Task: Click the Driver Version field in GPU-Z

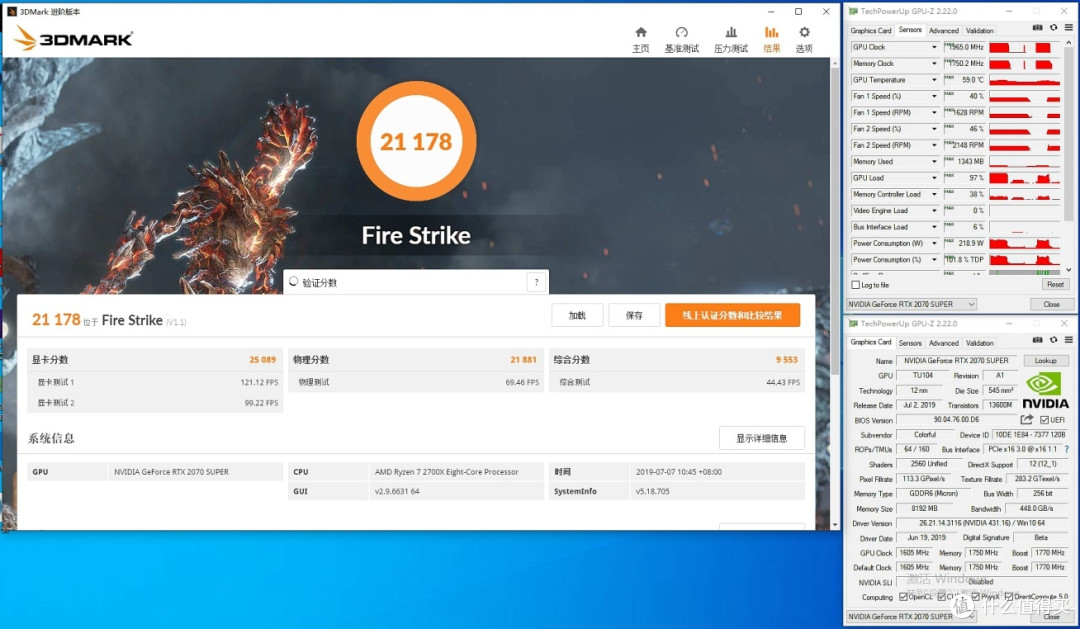Action: (982, 523)
